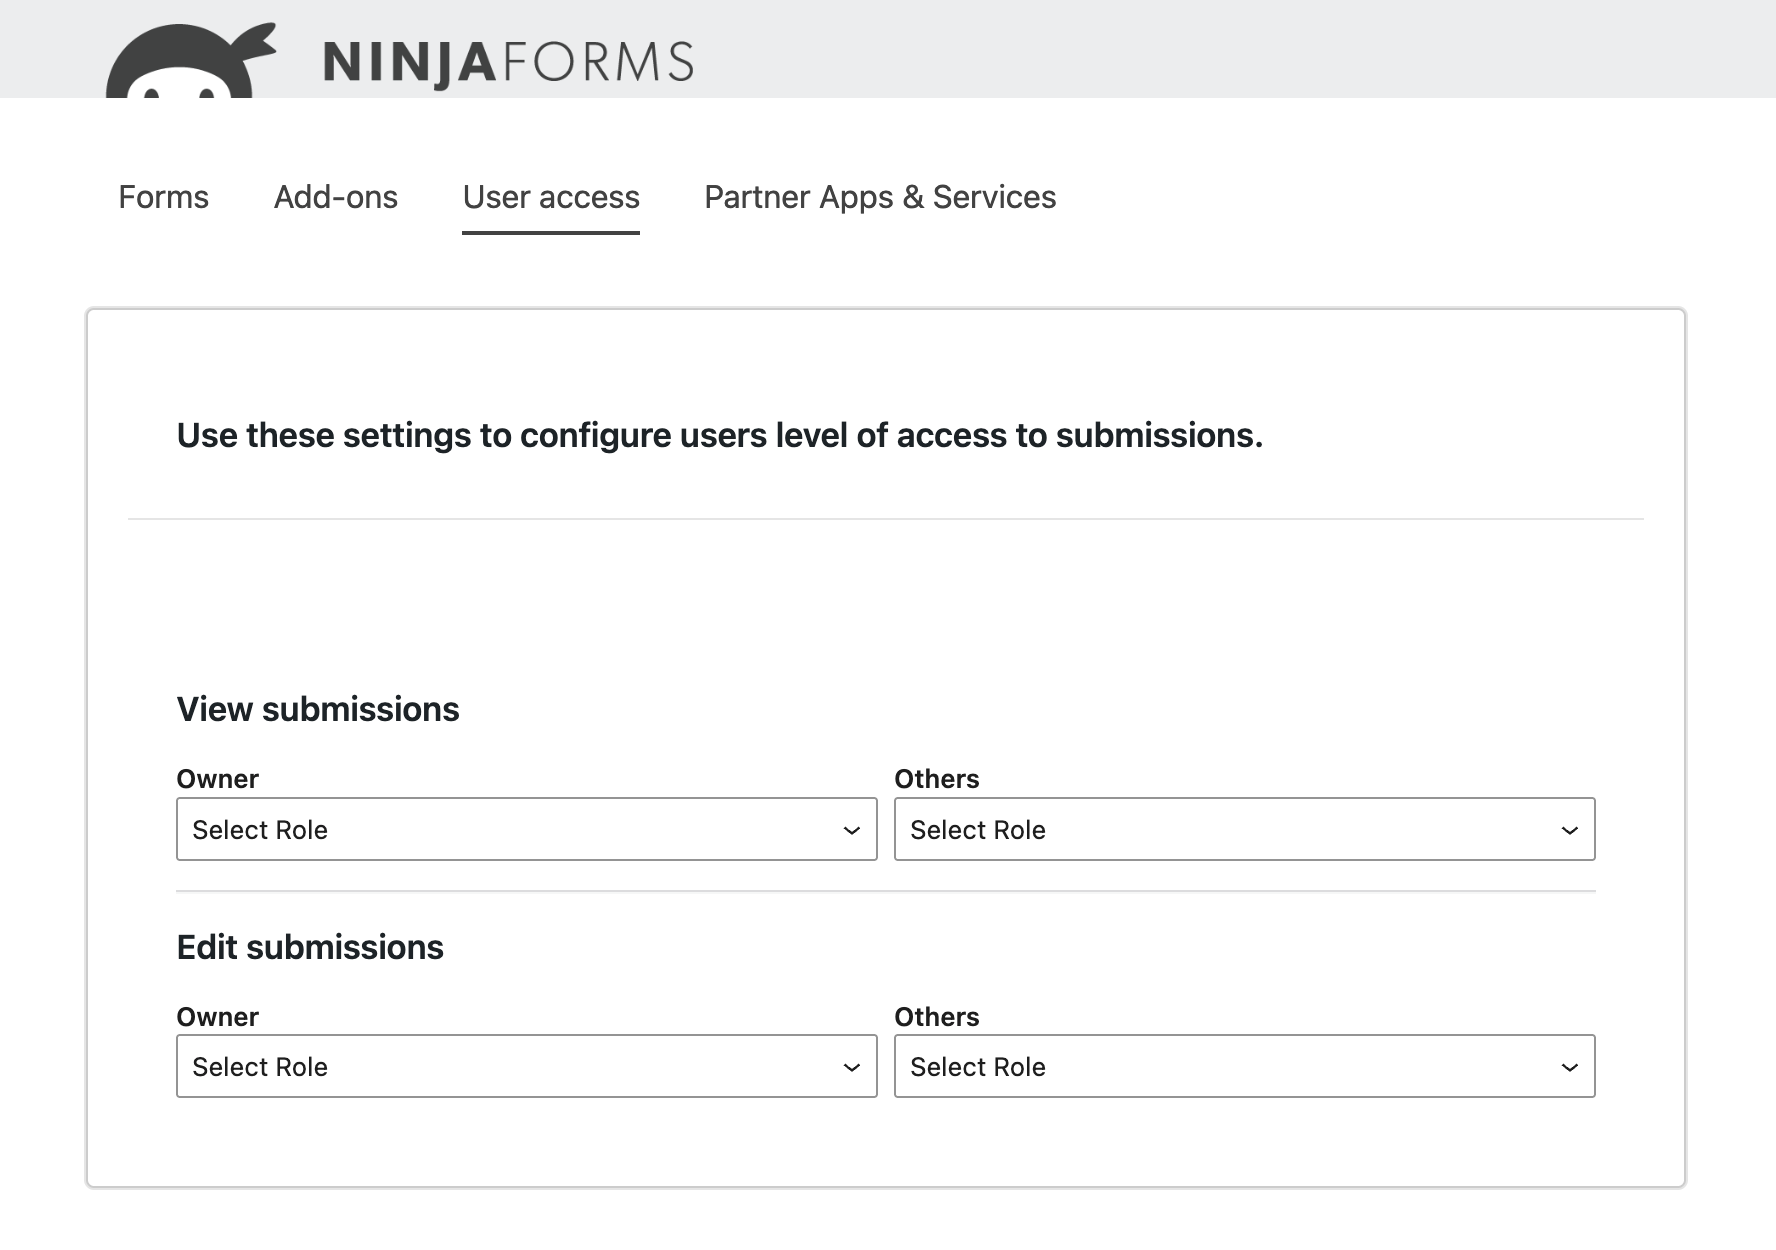The height and width of the screenshot is (1250, 1776).
Task: Click the Edit submissions heading
Action: (x=310, y=947)
